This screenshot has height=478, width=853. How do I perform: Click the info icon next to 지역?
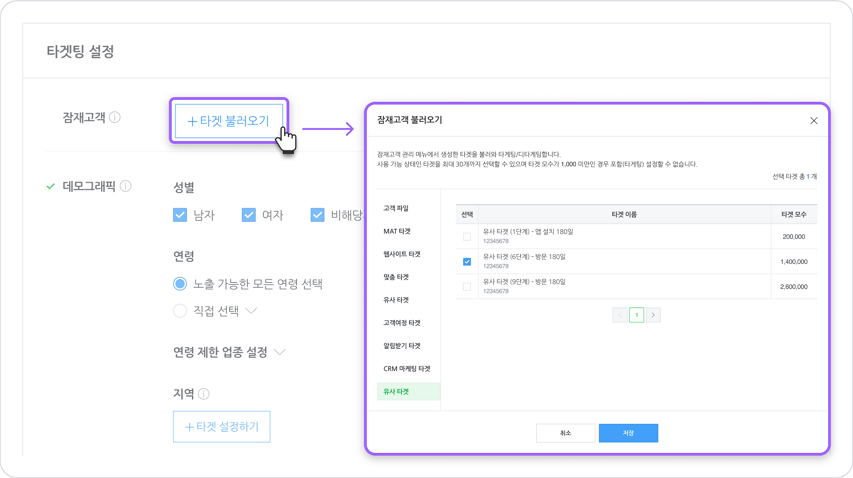pyautogui.click(x=204, y=394)
